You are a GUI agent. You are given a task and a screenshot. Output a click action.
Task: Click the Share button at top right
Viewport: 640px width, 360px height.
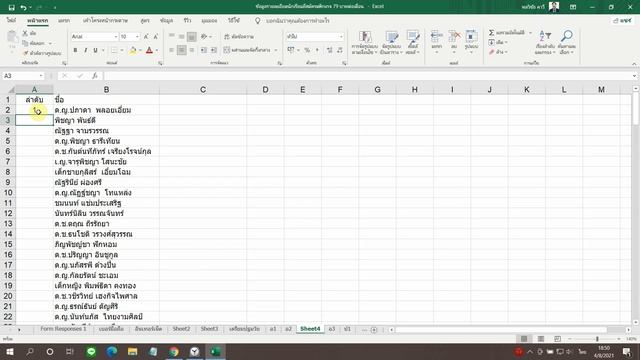tap(622, 20)
